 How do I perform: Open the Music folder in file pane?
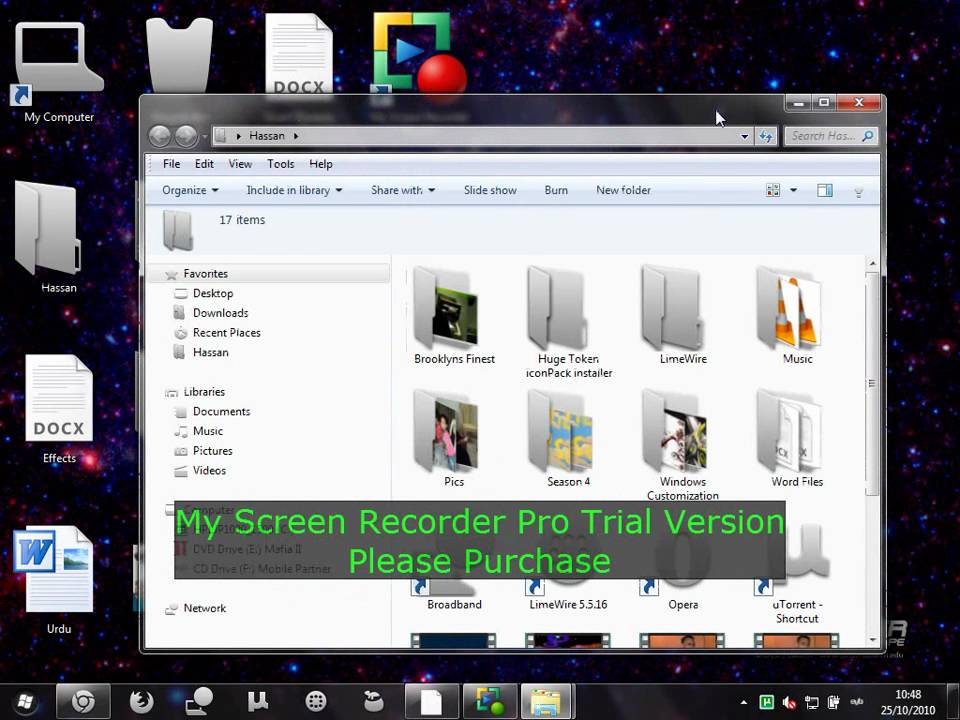pos(797,315)
